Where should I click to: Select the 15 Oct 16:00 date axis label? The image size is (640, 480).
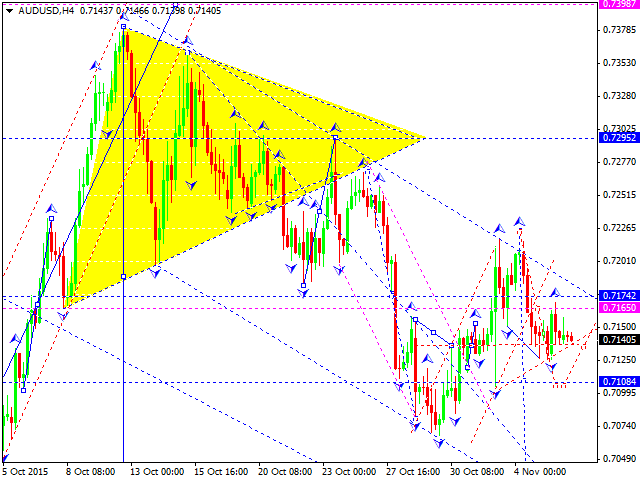(x=221, y=472)
